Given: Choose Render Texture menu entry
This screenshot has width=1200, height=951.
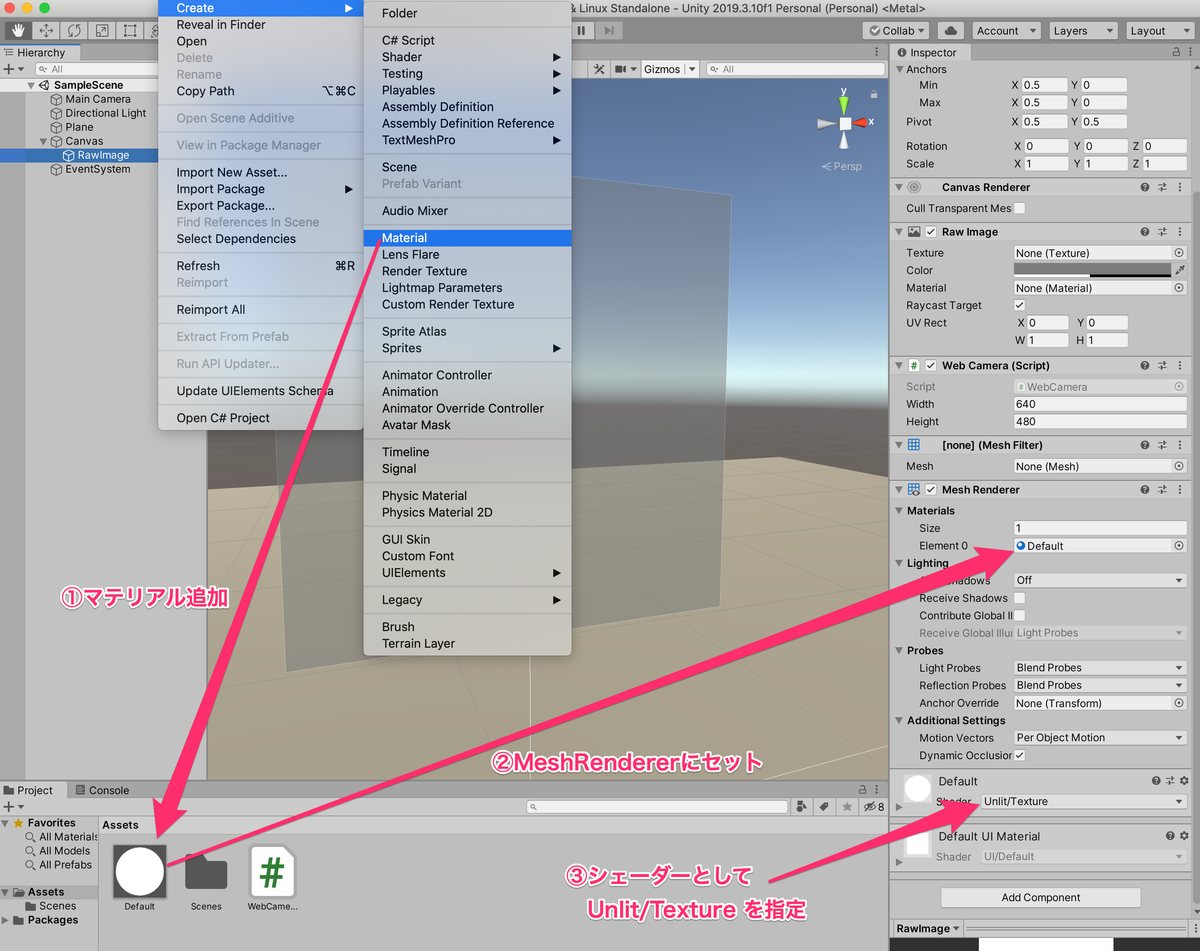Looking at the screenshot, I should (x=468, y=271).
